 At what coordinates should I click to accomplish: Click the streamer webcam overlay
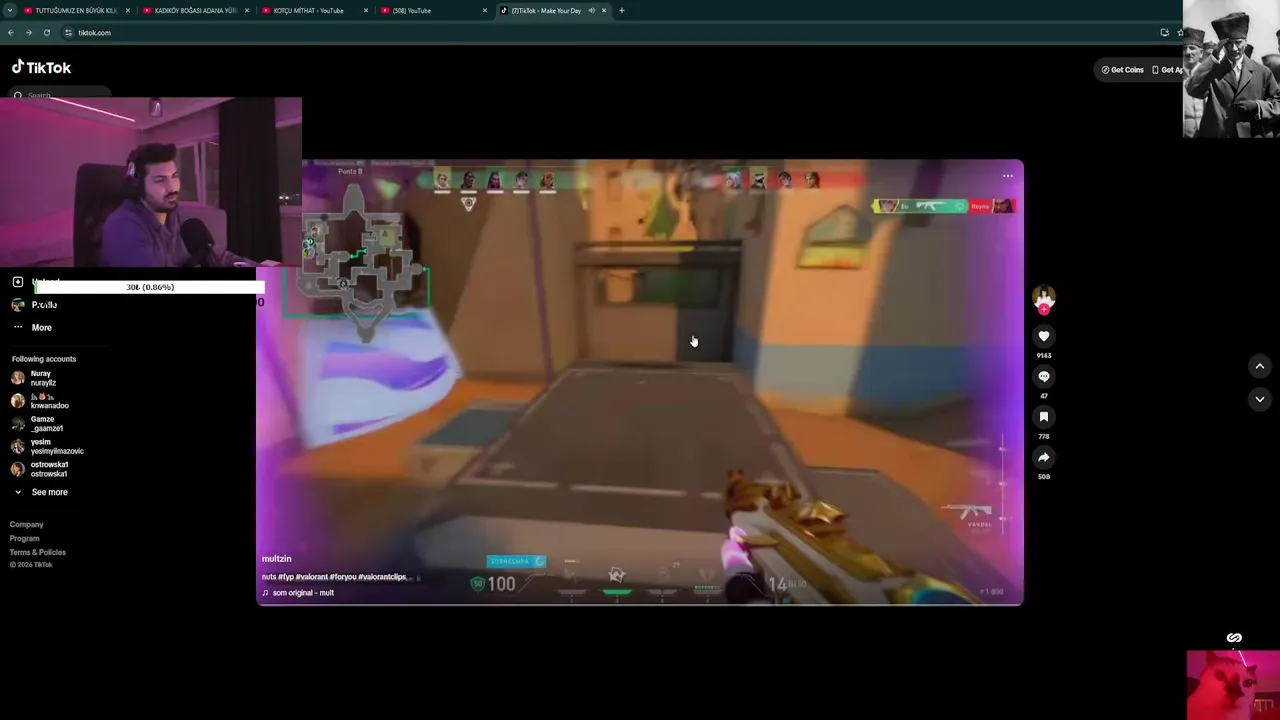click(151, 182)
